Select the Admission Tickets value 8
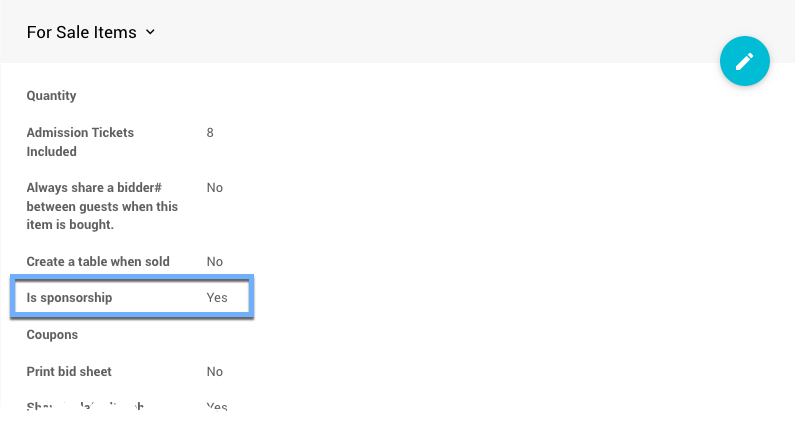 (x=210, y=132)
